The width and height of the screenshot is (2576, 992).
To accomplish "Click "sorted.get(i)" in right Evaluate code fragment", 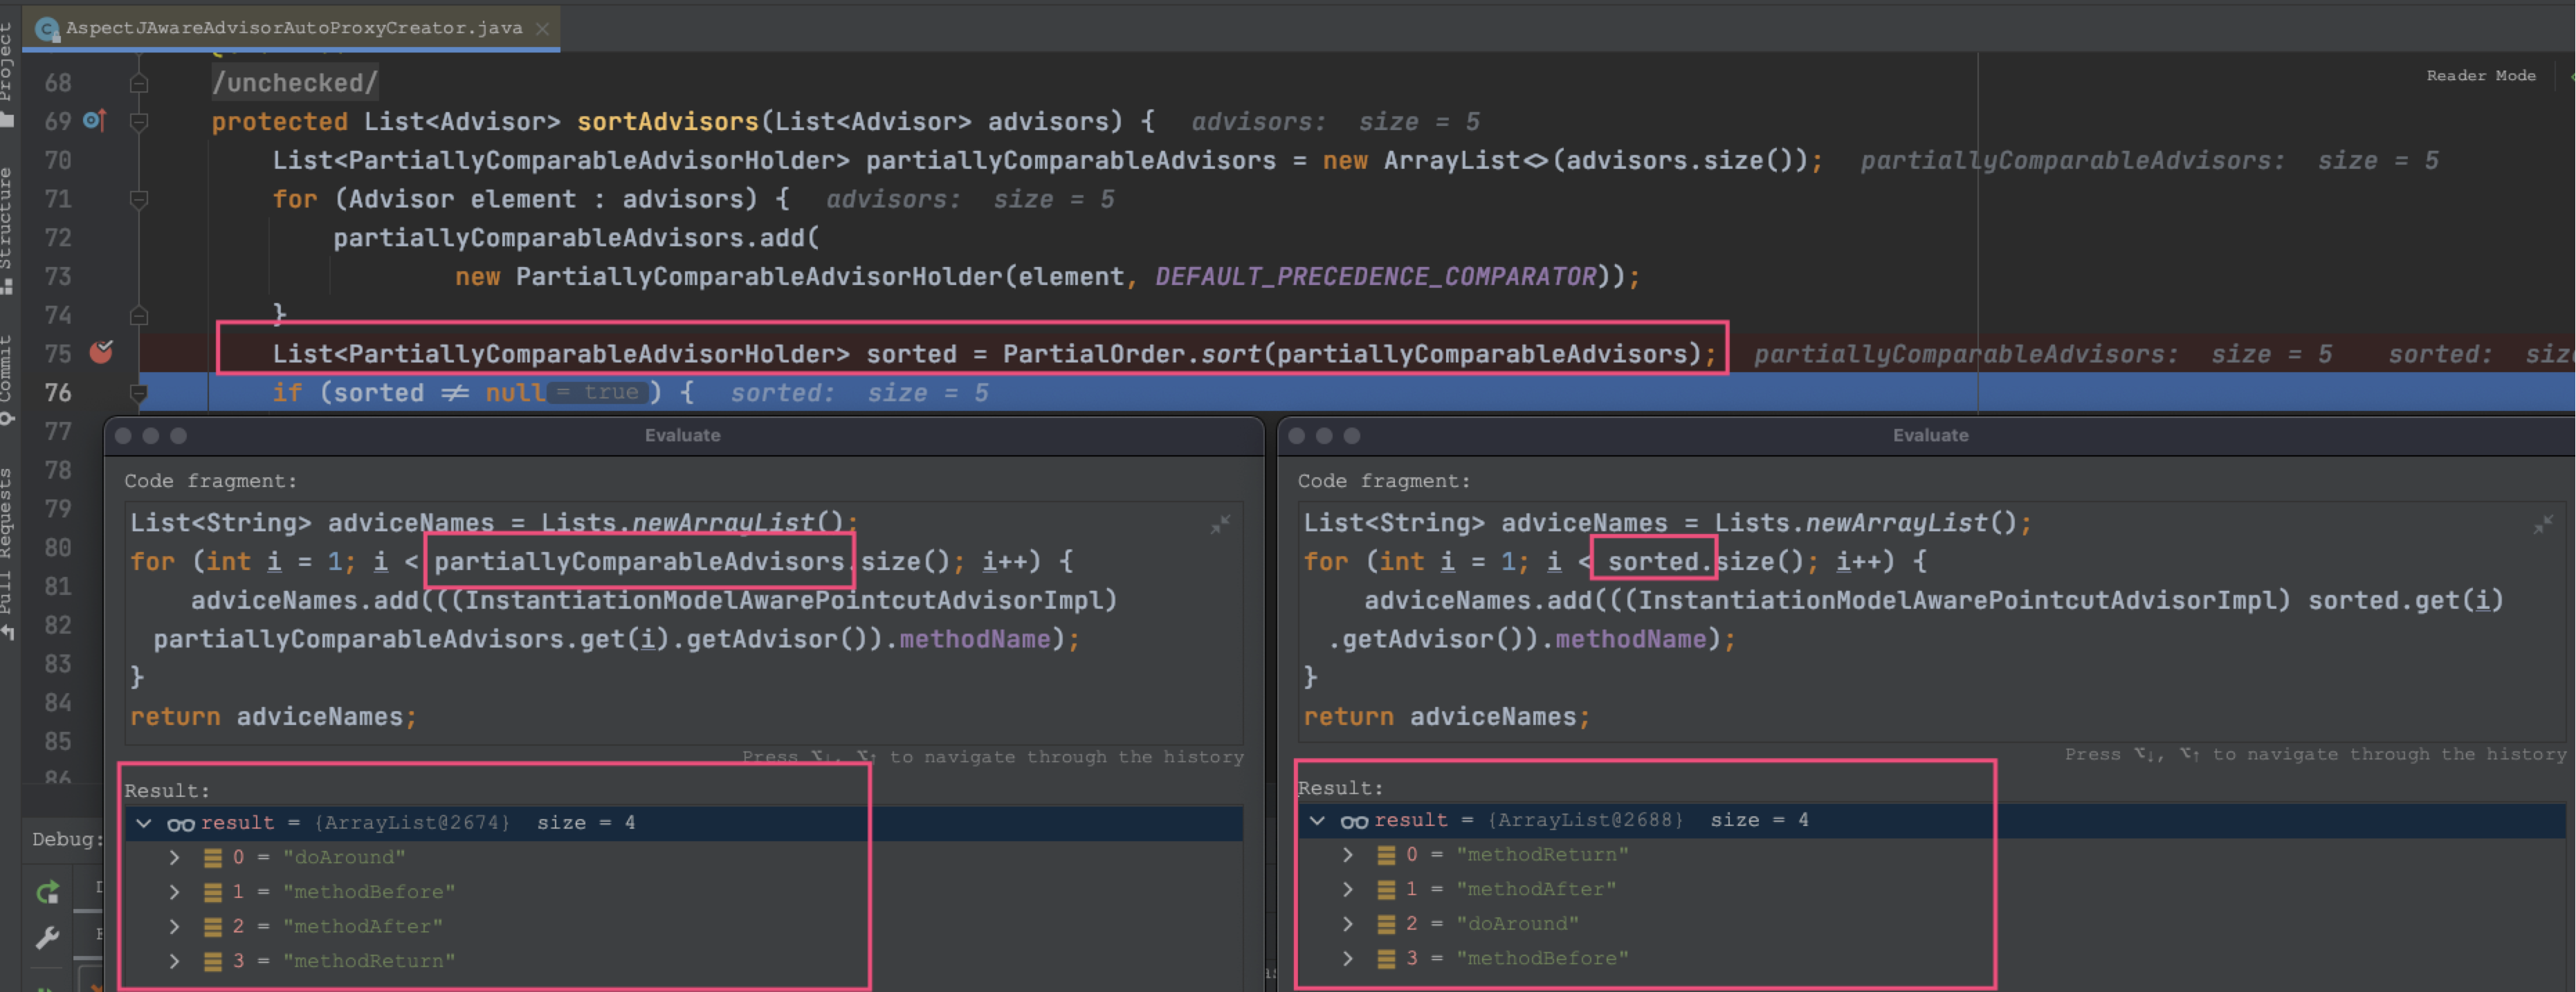I will tap(2405, 600).
